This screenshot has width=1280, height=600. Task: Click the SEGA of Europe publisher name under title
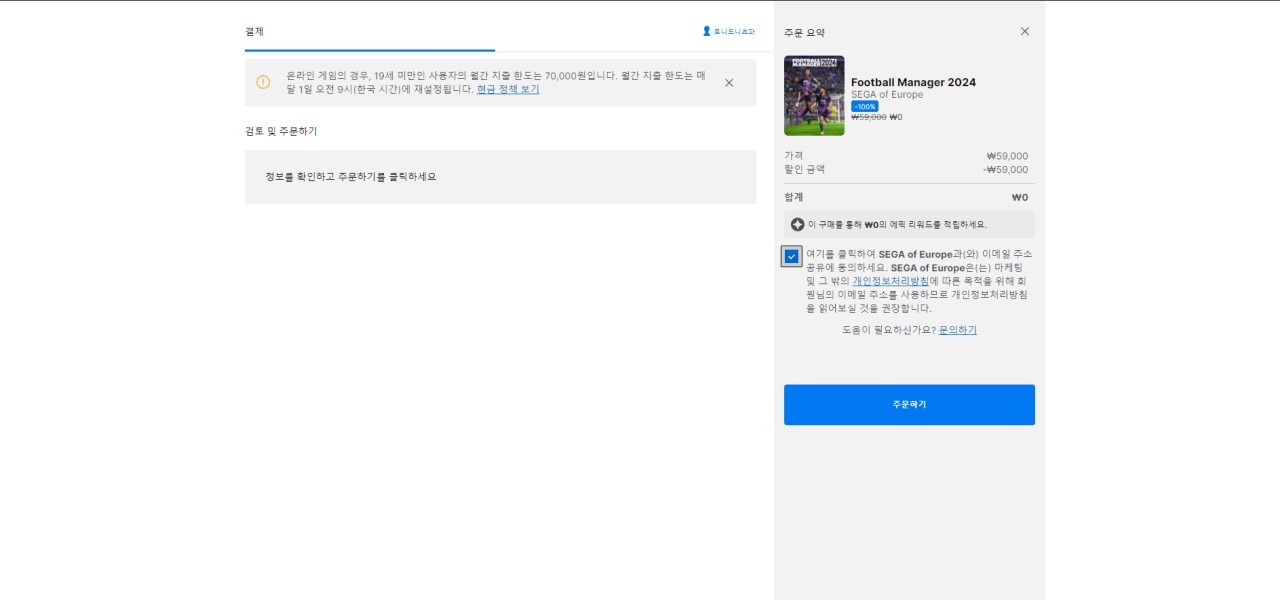[x=887, y=95]
